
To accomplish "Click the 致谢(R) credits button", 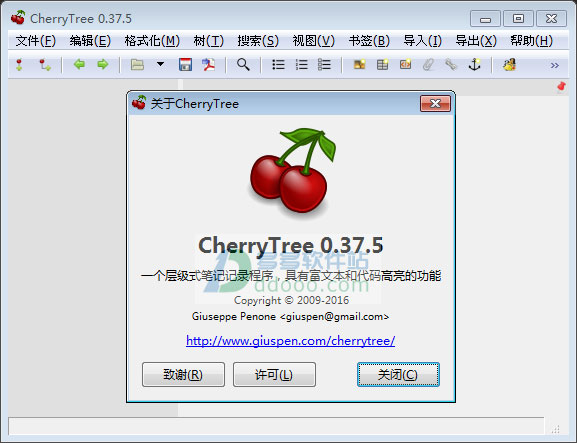I will (x=183, y=375).
